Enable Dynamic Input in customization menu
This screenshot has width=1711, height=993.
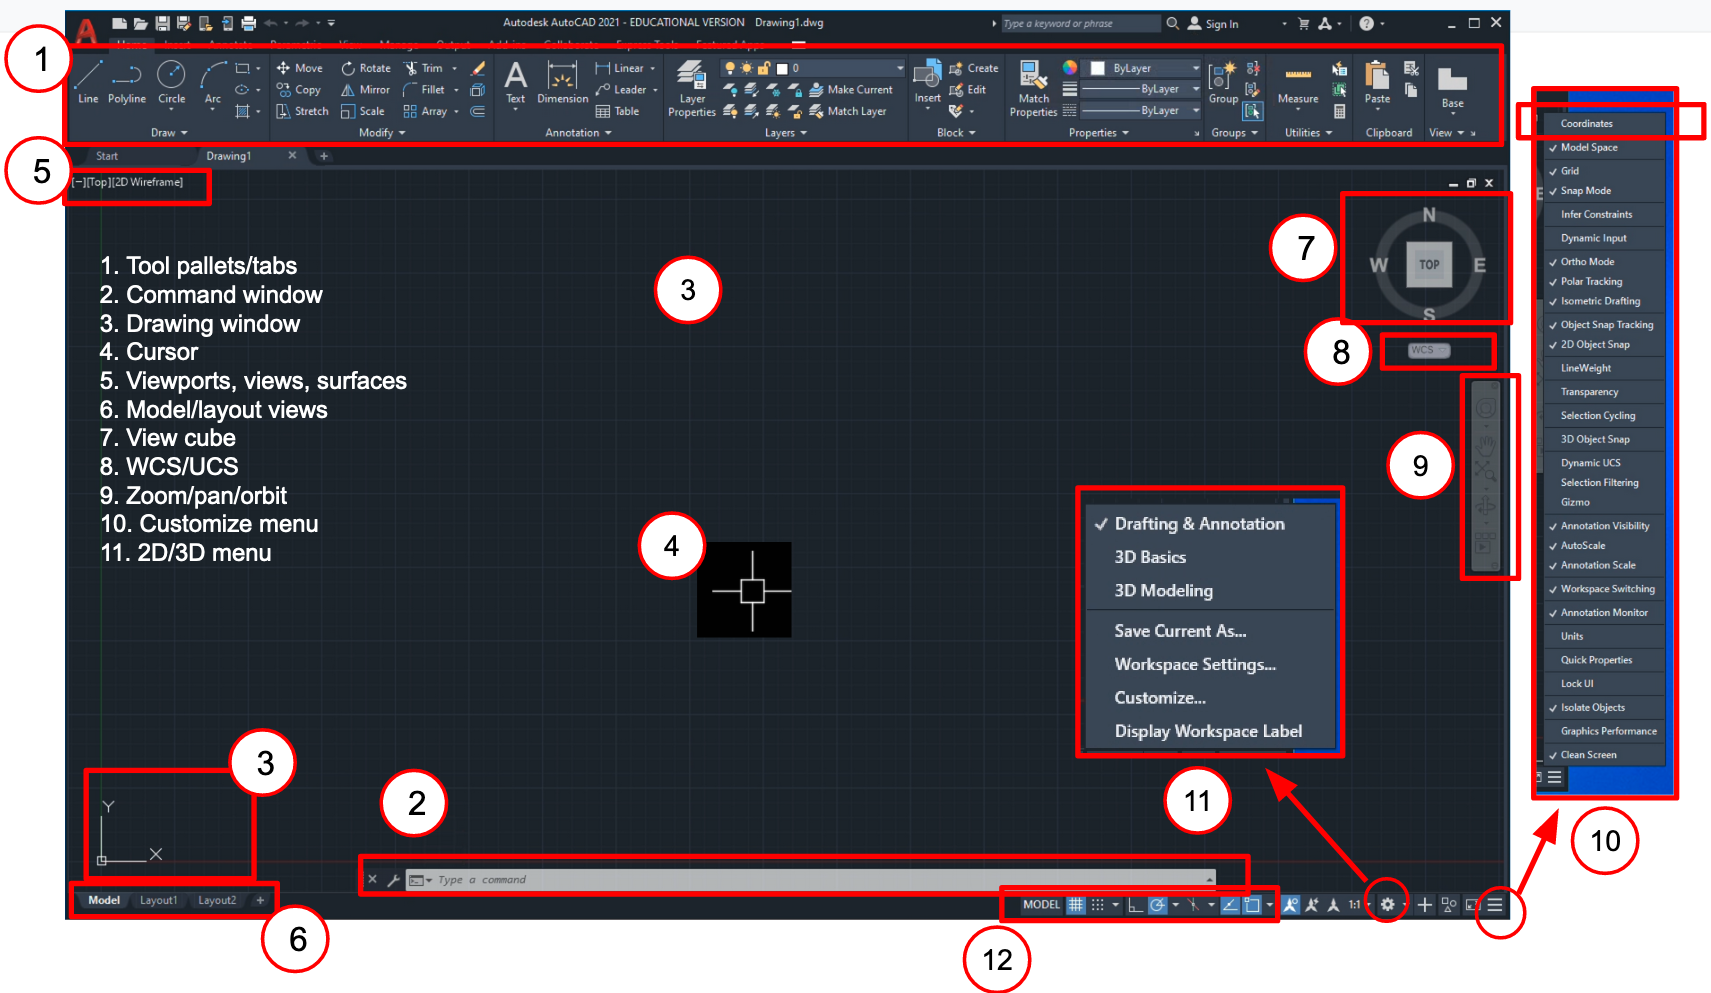pos(1603,238)
